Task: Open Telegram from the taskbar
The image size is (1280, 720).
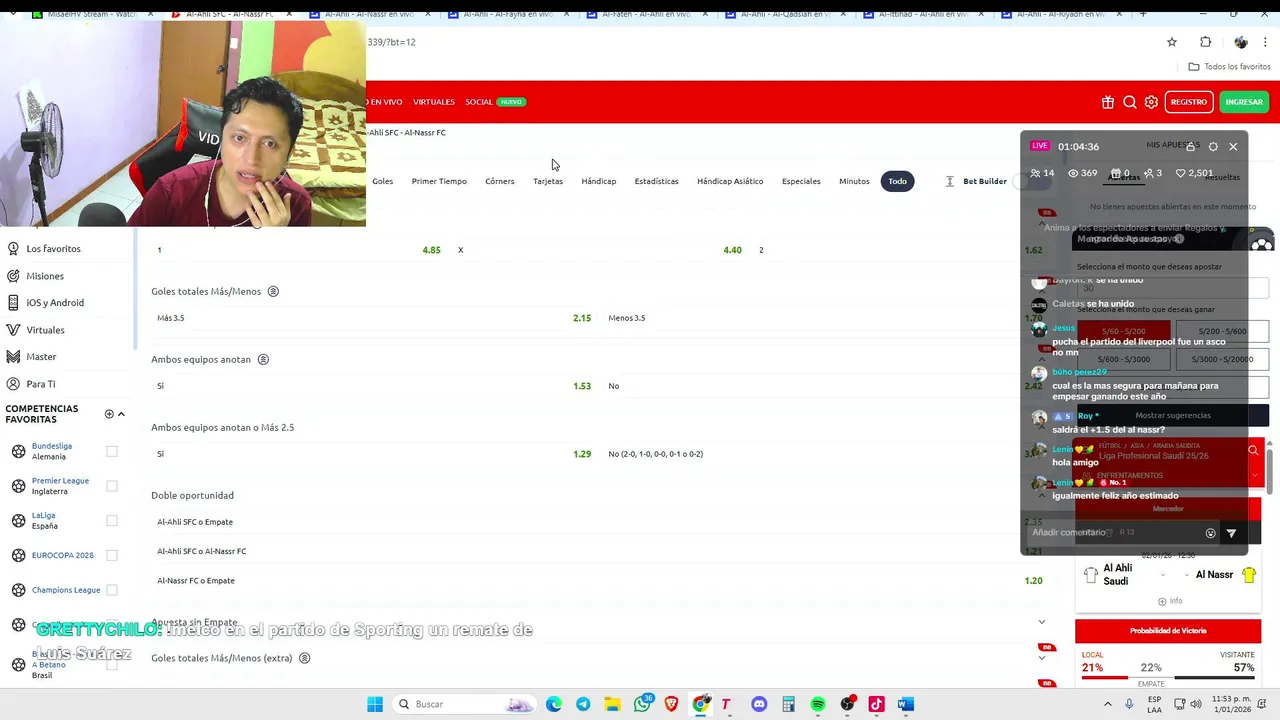Action: [x=583, y=704]
